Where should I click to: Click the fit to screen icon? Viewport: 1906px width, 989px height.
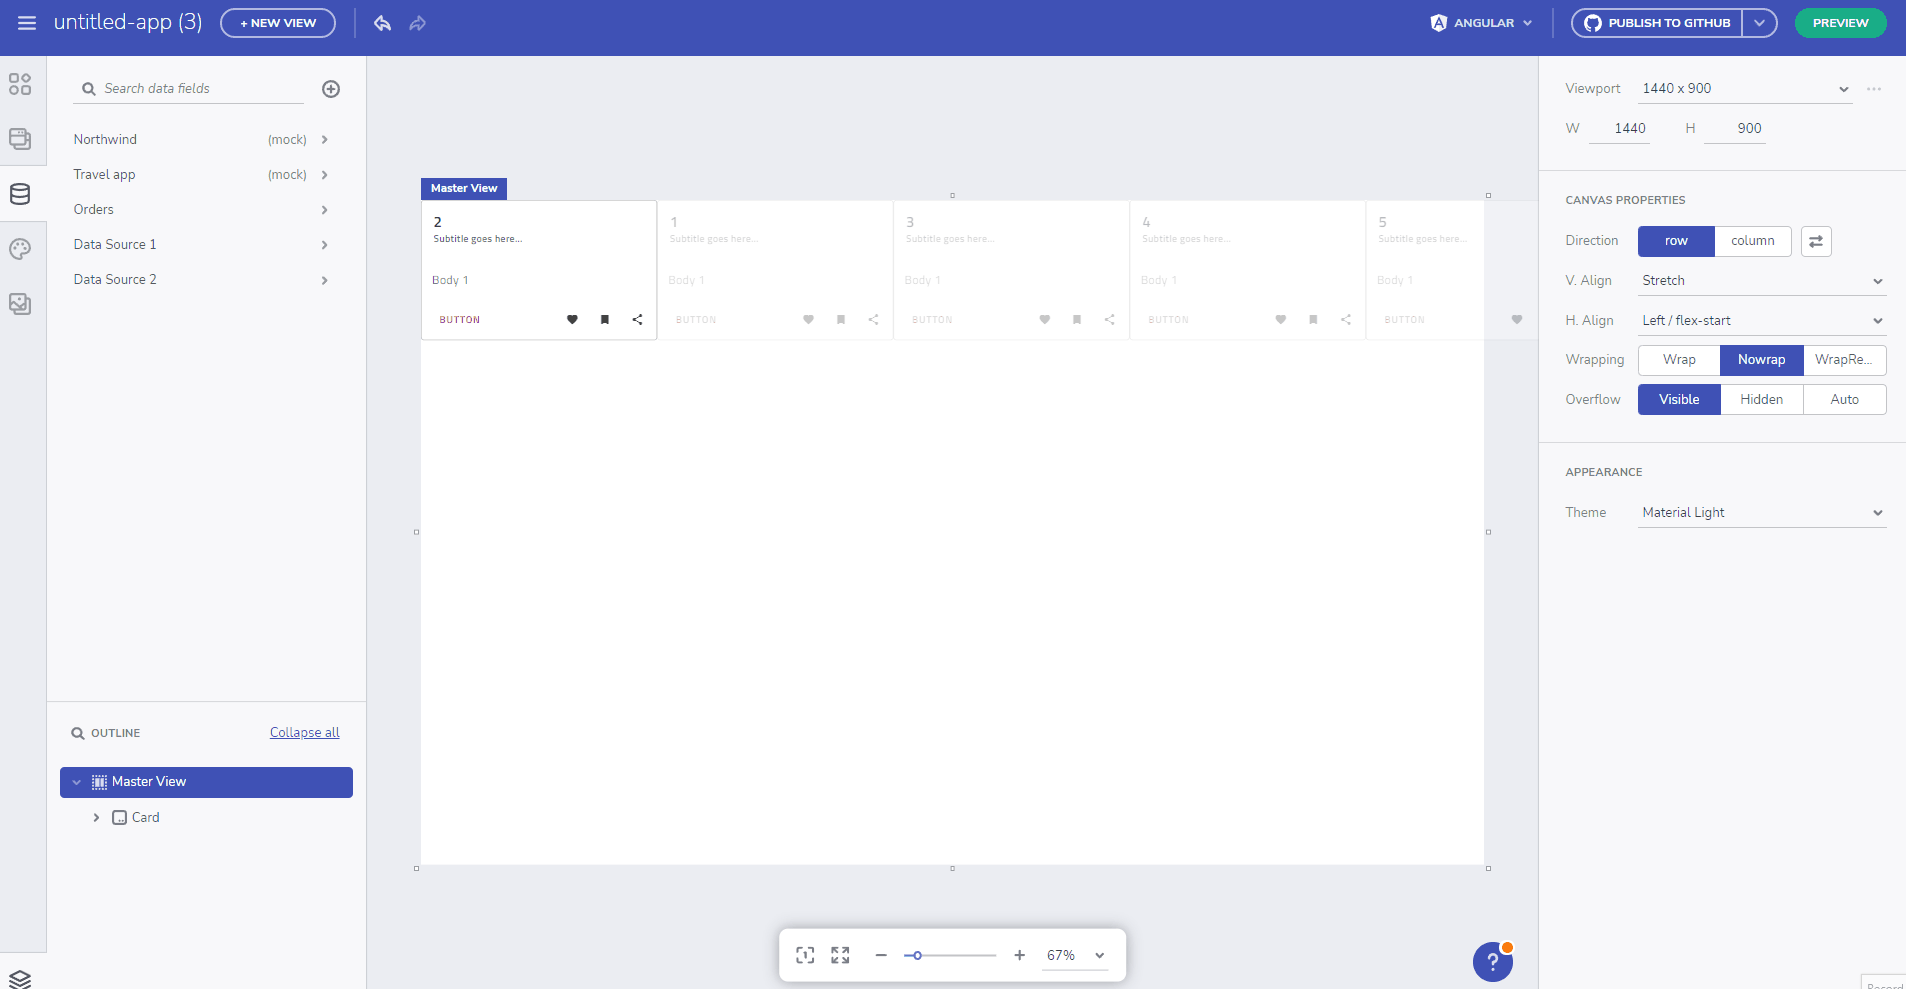(805, 955)
